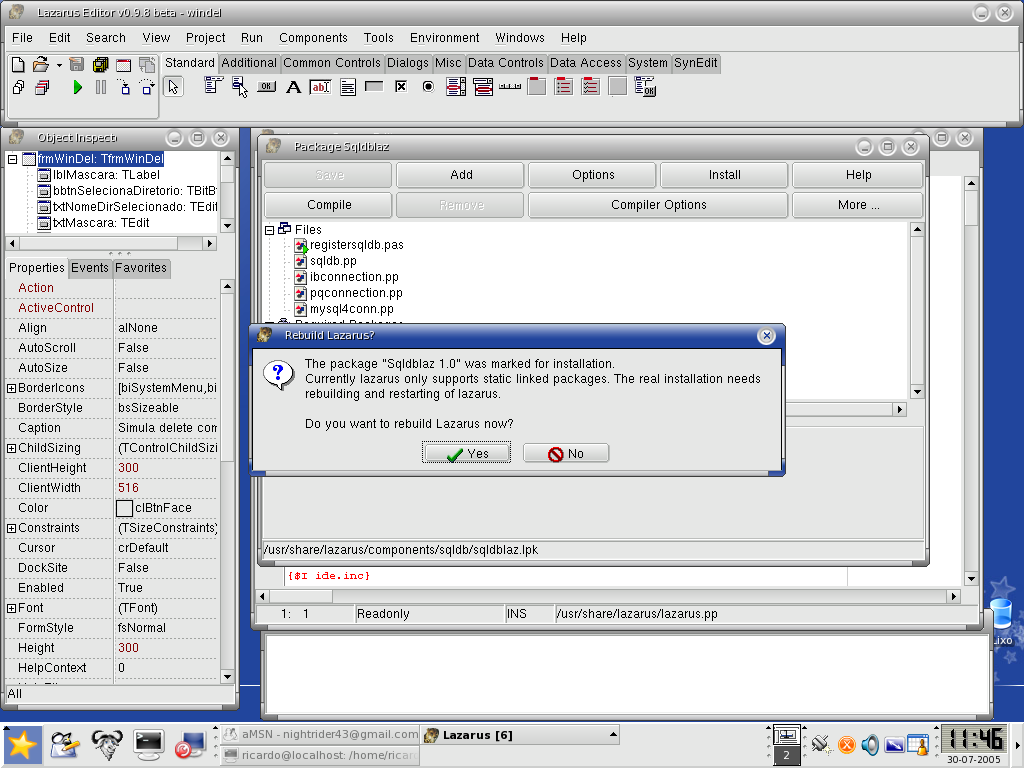Click the green Run button in toolbar

[77, 88]
